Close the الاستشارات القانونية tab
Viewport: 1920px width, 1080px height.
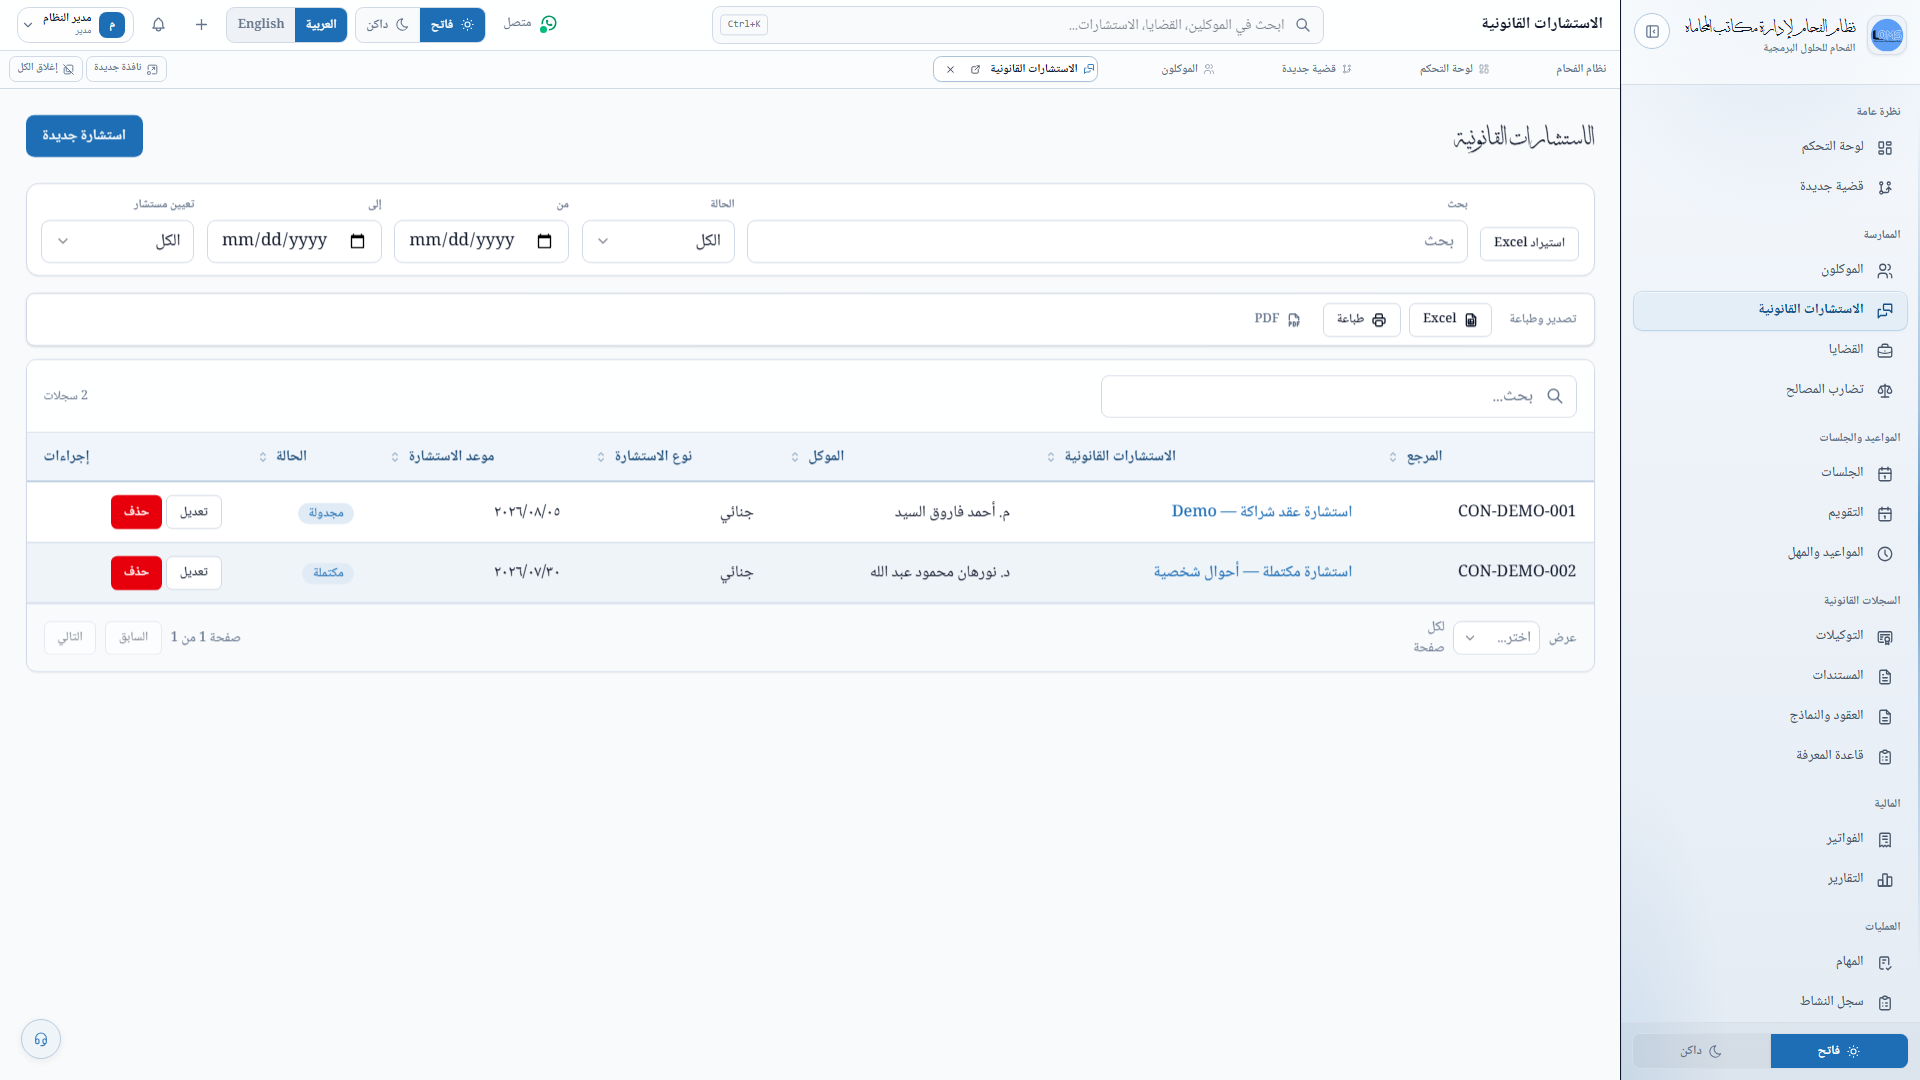[950, 69]
